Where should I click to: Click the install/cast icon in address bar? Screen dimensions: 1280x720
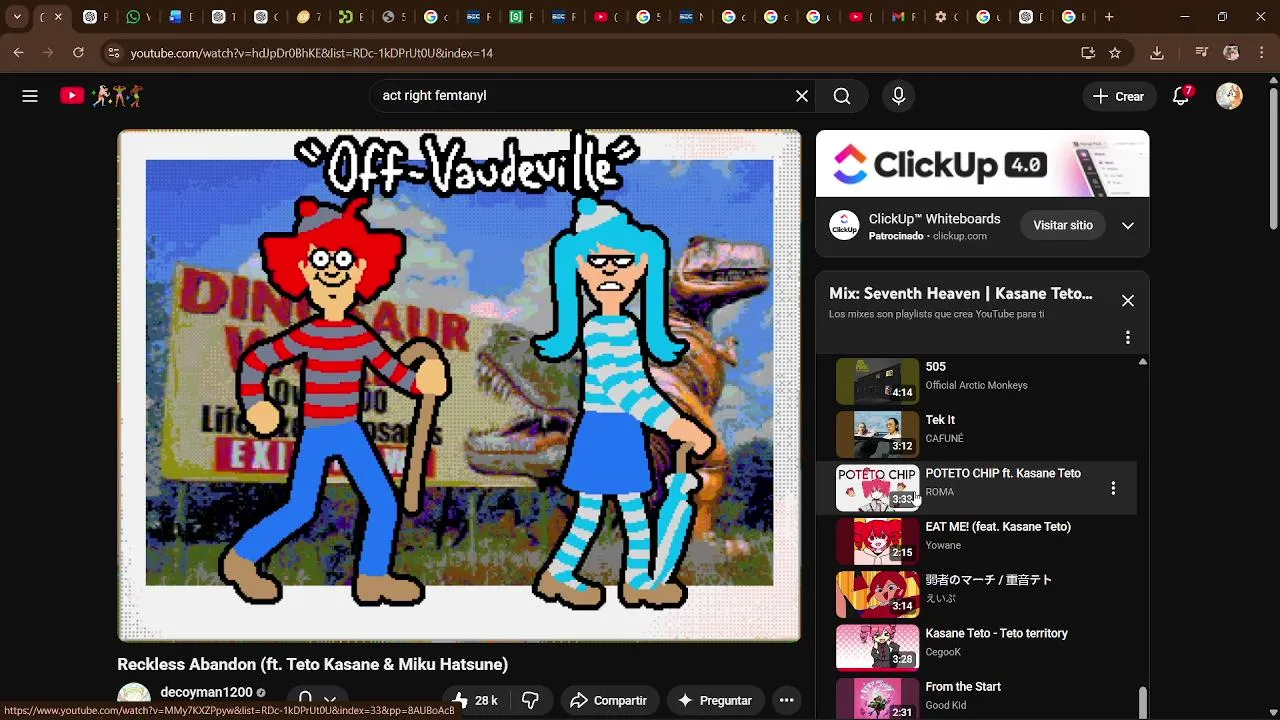tap(1088, 53)
